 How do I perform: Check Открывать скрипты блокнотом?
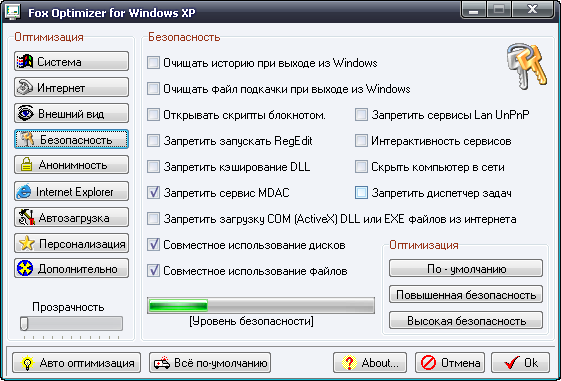tap(153, 115)
